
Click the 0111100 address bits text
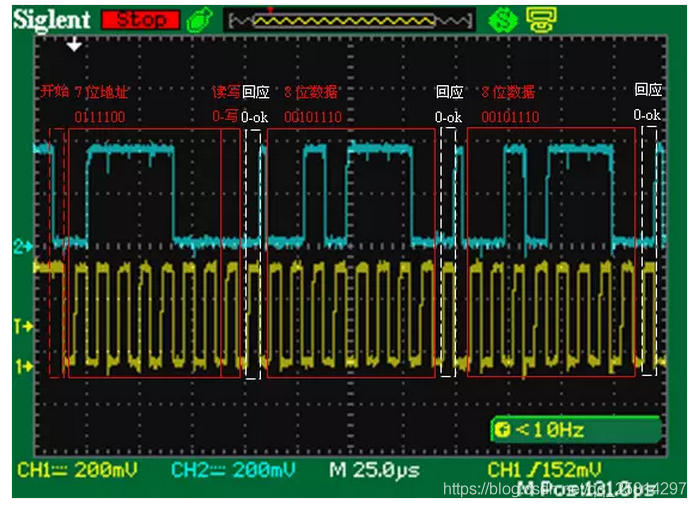[99, 116]
